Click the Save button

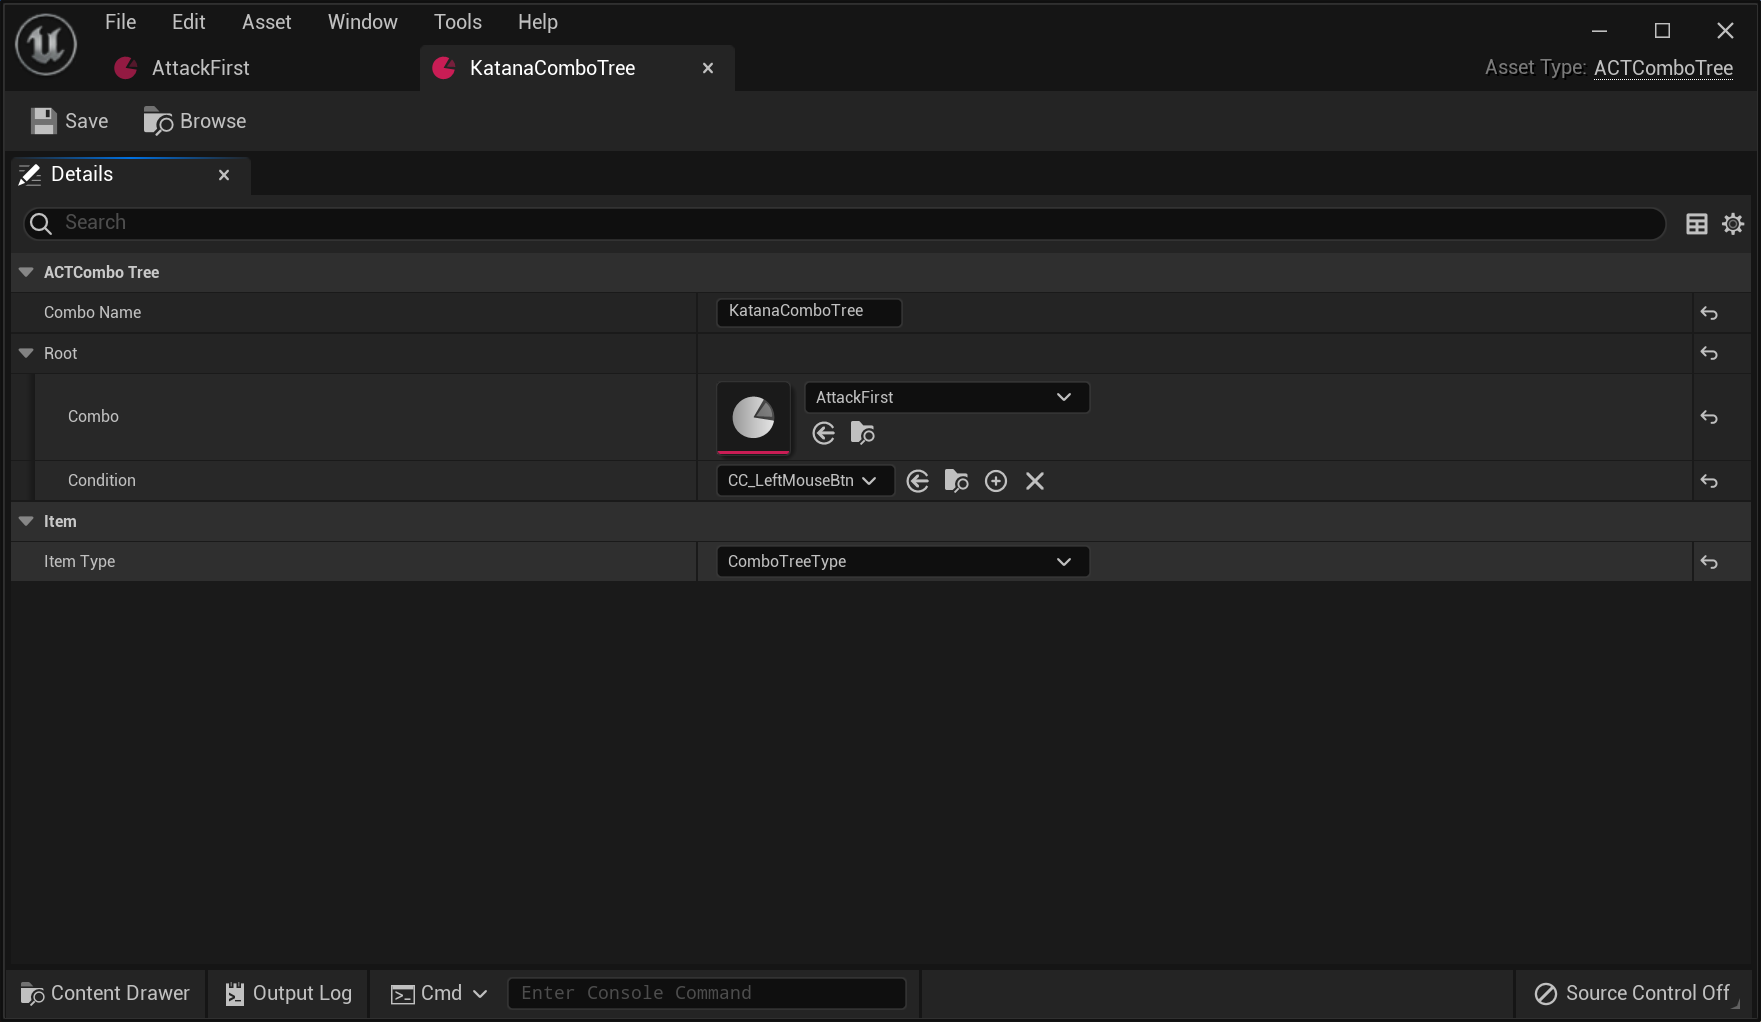(x=70, y=121)
